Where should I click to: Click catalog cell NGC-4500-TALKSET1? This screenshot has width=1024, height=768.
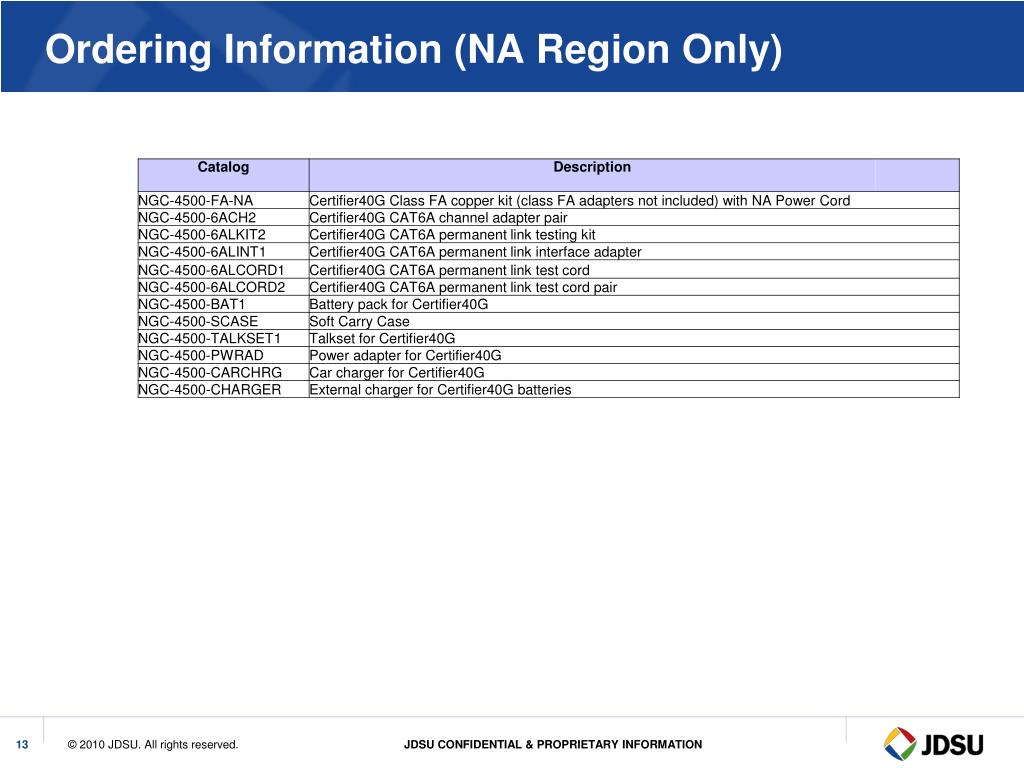(223, 338)
